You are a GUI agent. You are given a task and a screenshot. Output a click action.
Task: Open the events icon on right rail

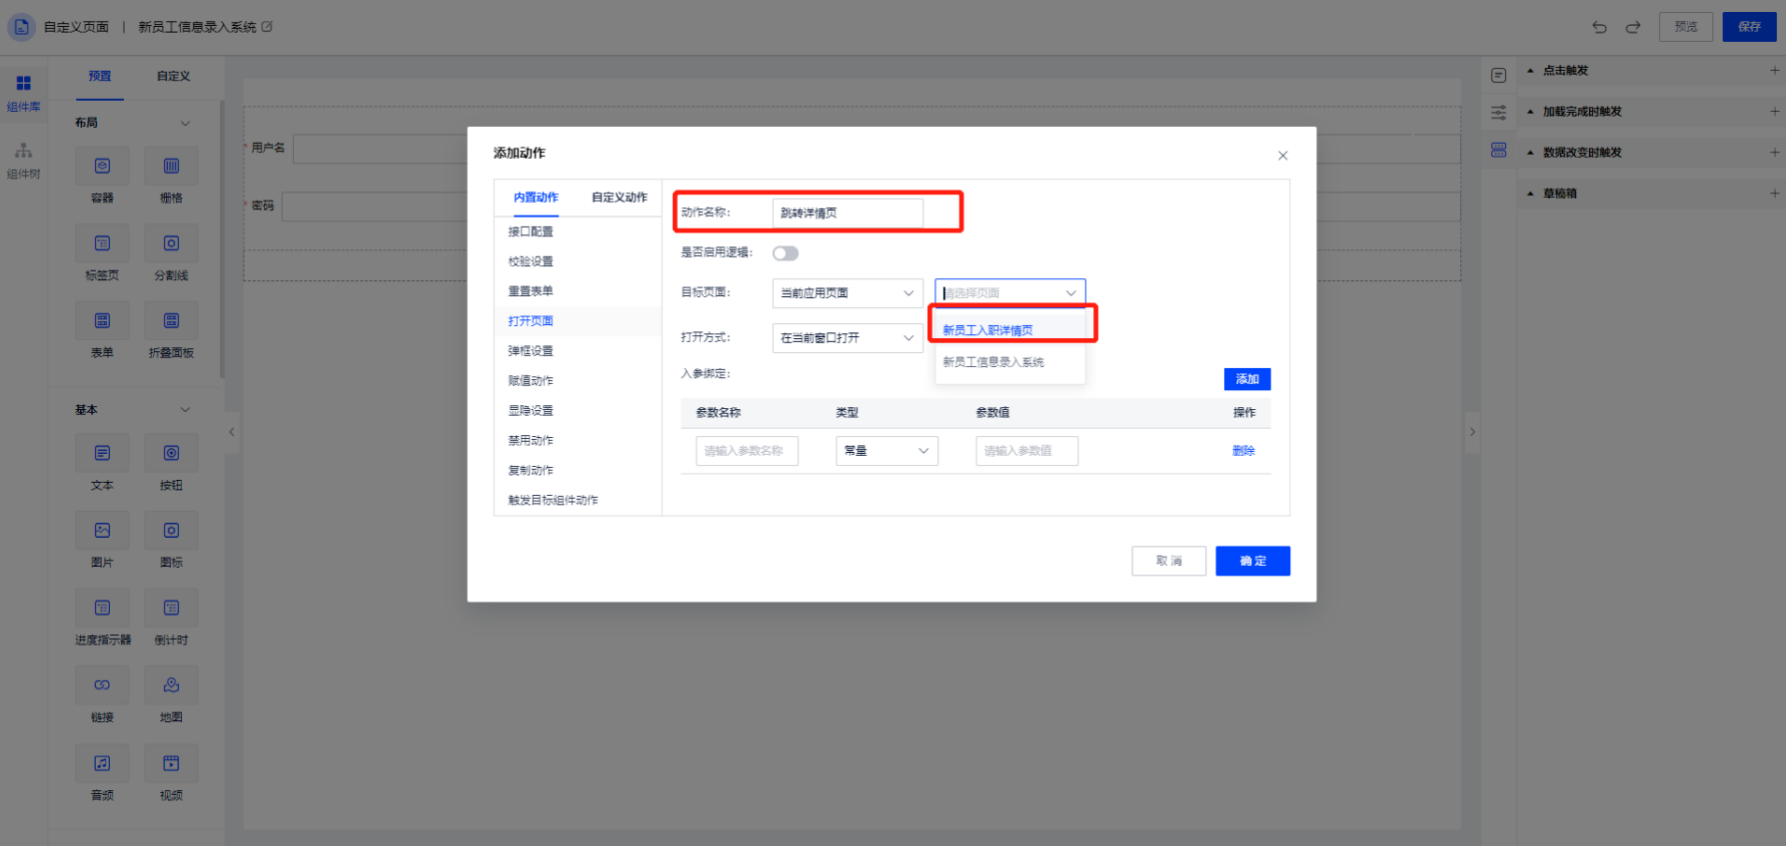1498,150
